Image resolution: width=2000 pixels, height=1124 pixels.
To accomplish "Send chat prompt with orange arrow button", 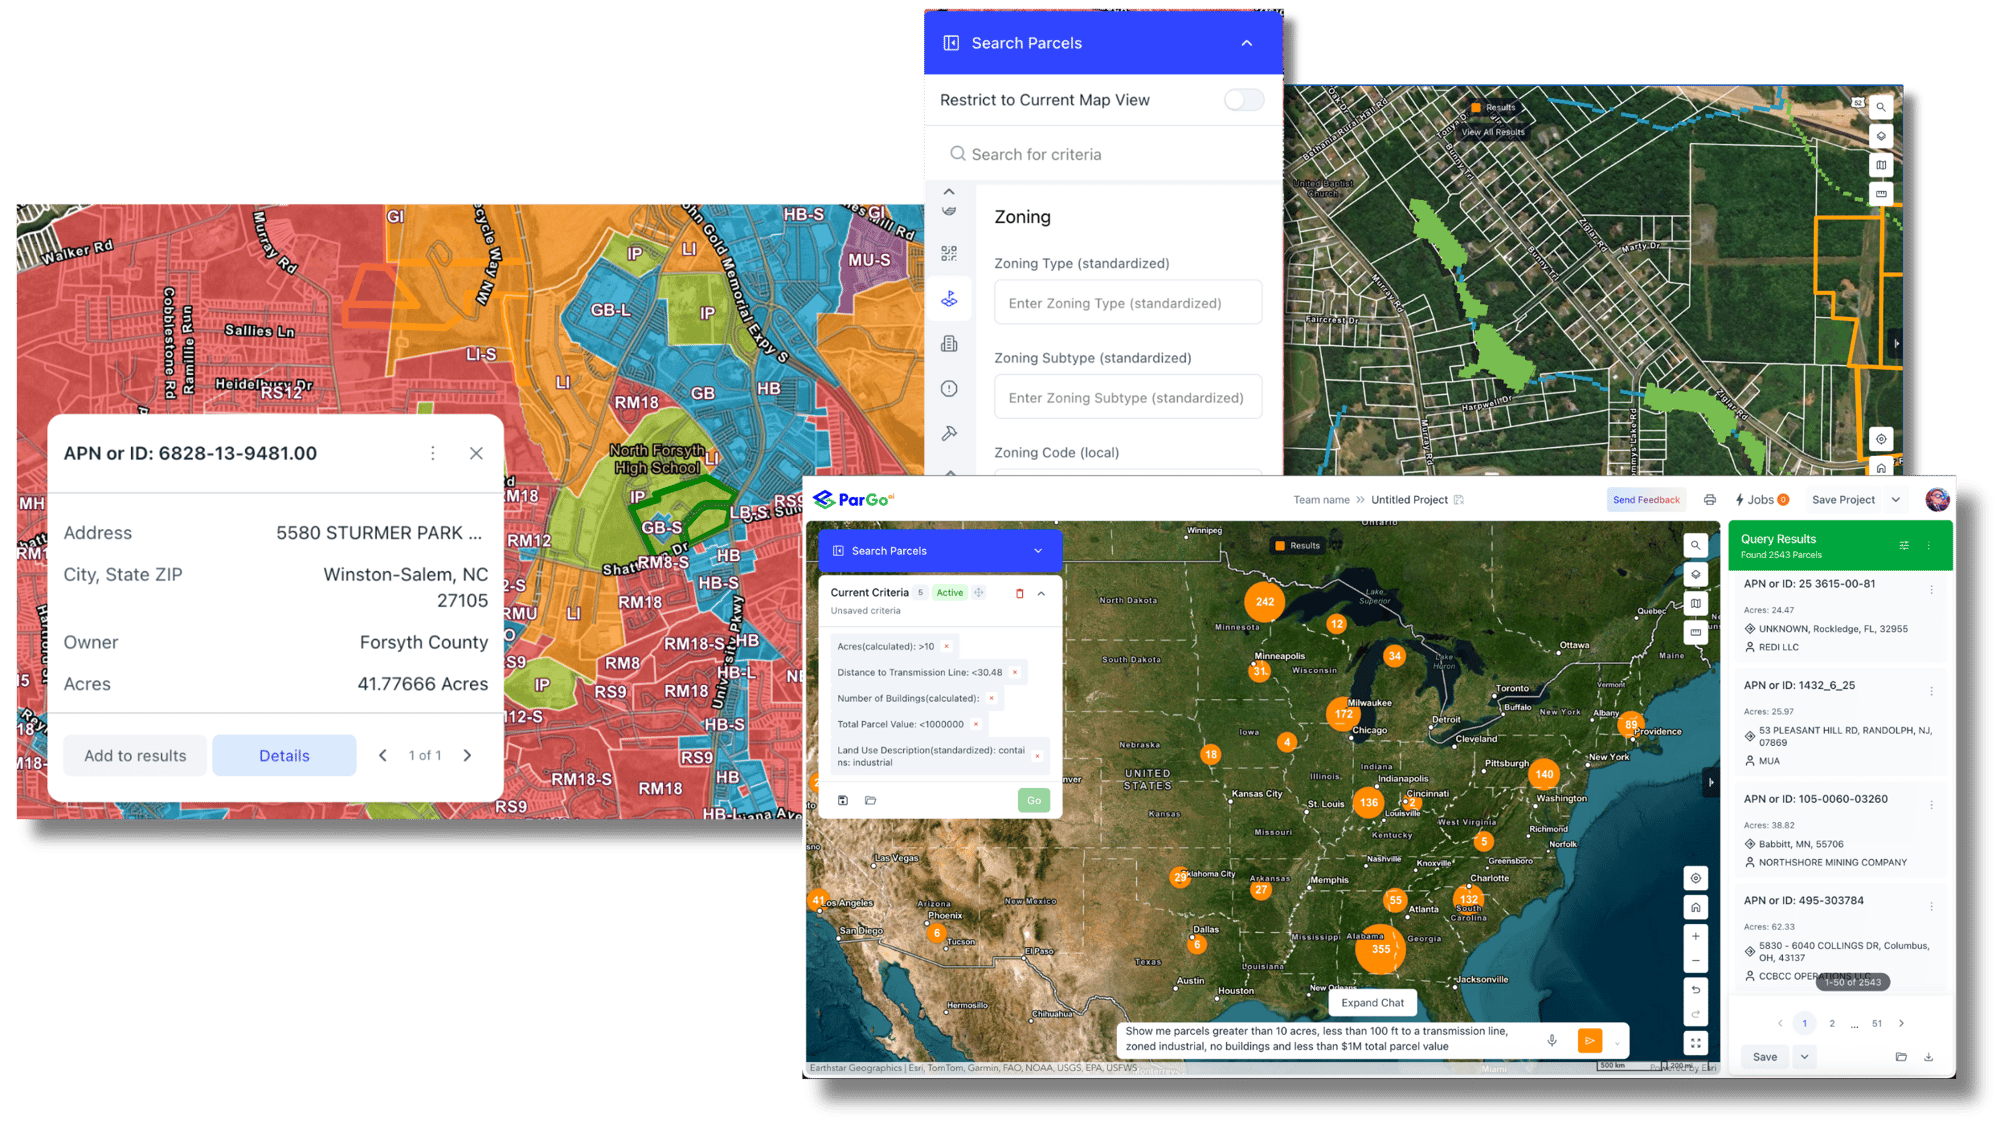I will 1589,1040.
